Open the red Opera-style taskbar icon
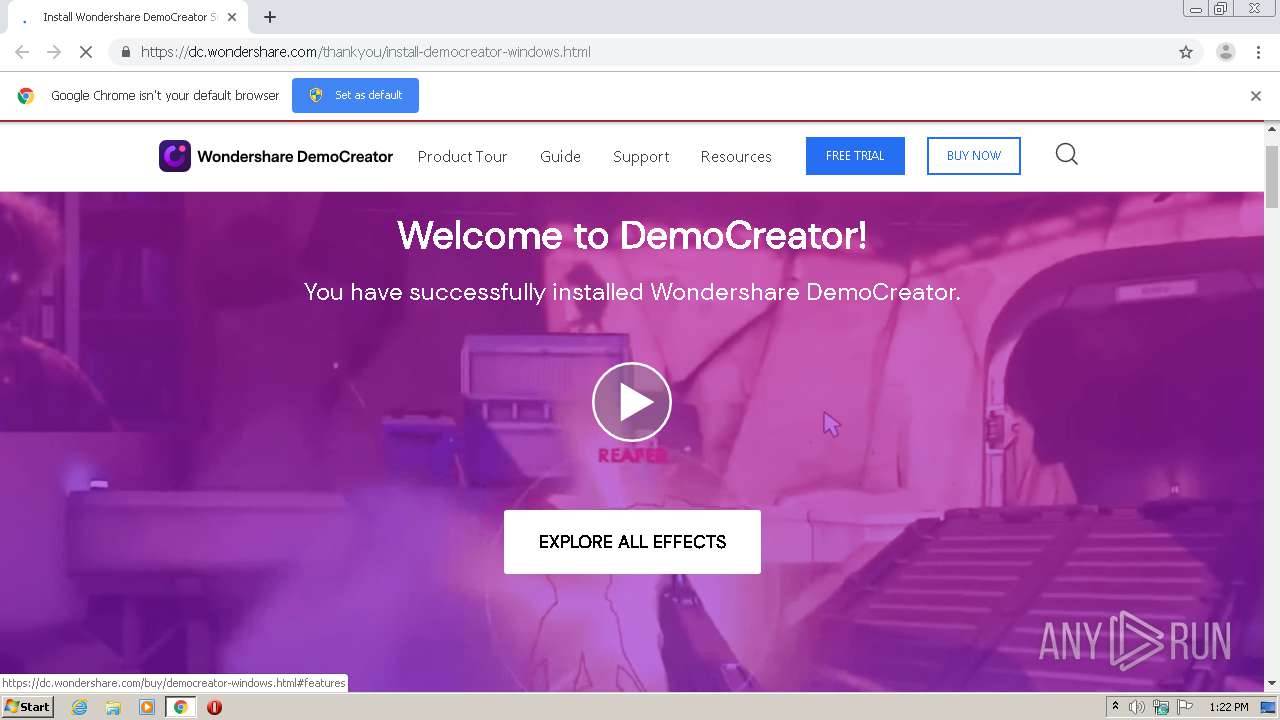Screen dimensions: 1280x720 pos(214,707)
